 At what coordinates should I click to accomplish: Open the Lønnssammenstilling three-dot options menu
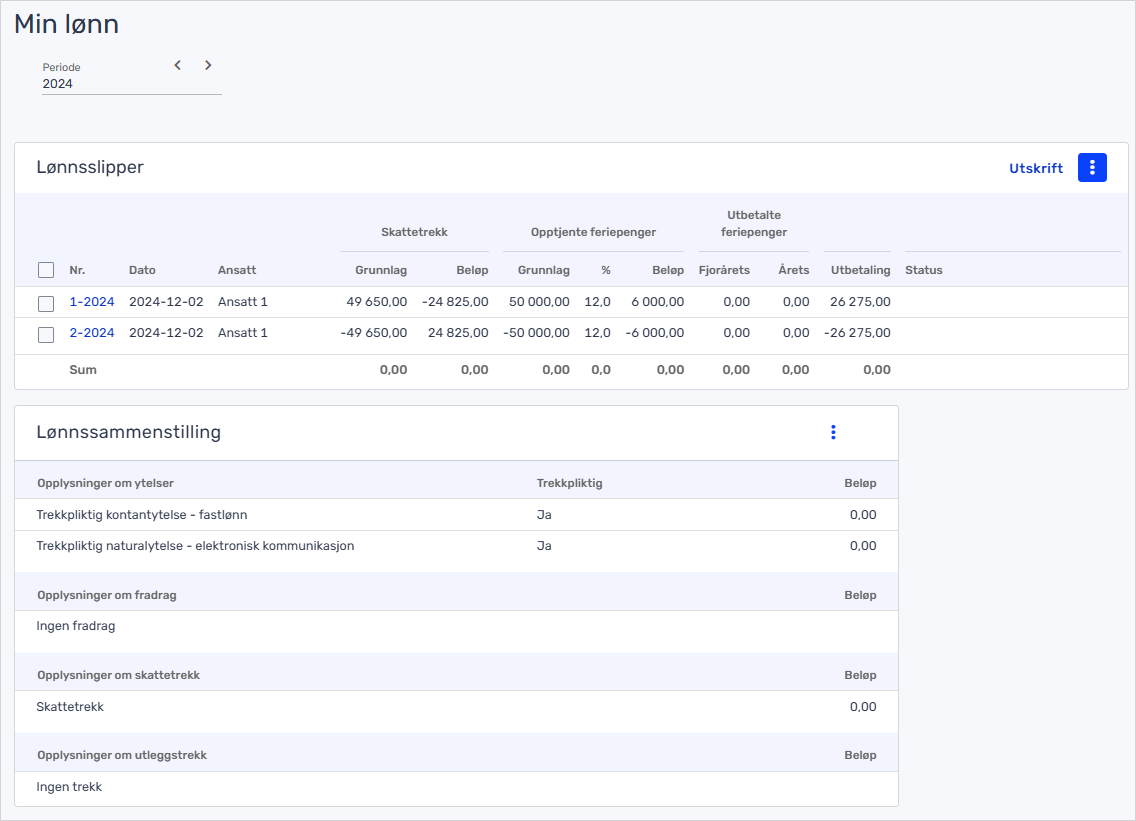click(x=833, y=433)
